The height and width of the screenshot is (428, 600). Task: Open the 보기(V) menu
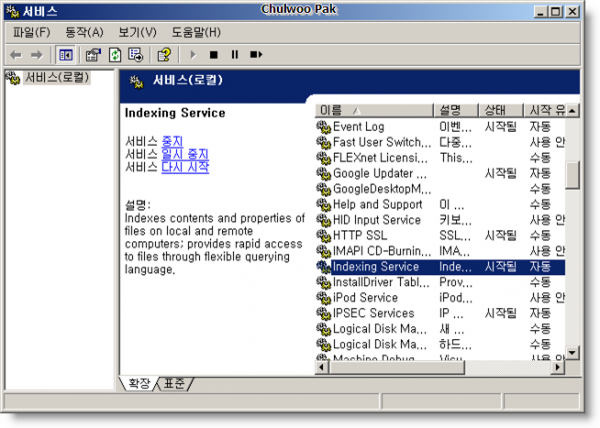137,32
